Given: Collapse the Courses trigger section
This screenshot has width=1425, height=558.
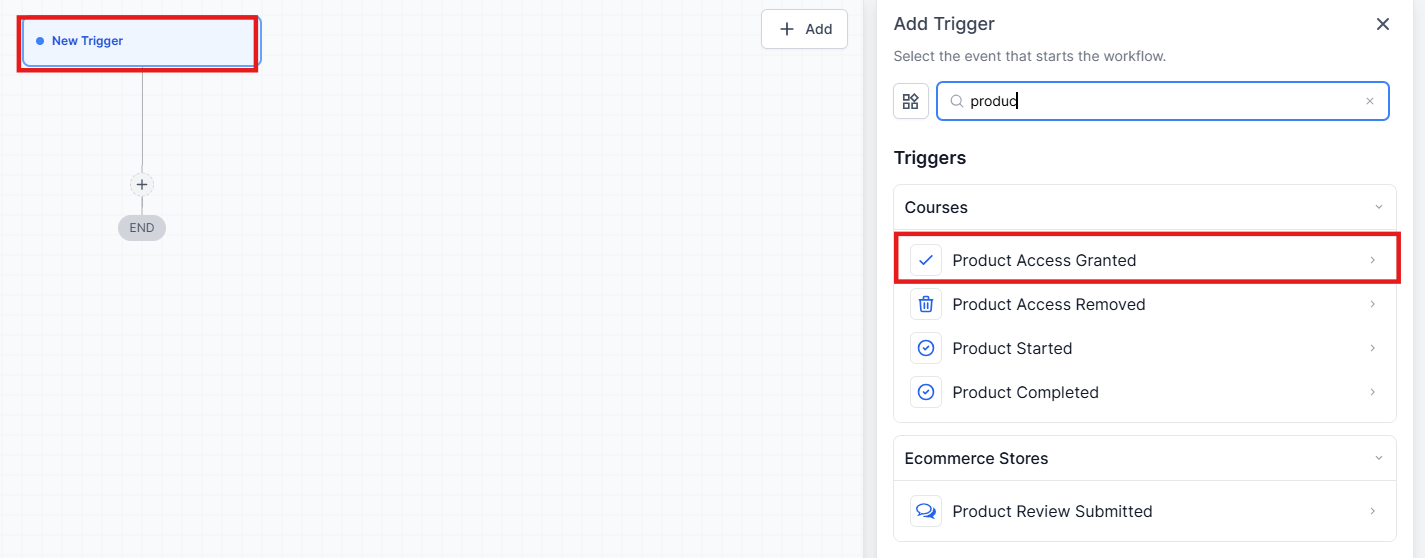Looking at the screenshot, I should pyautogui.click(x=1378, y=207).
